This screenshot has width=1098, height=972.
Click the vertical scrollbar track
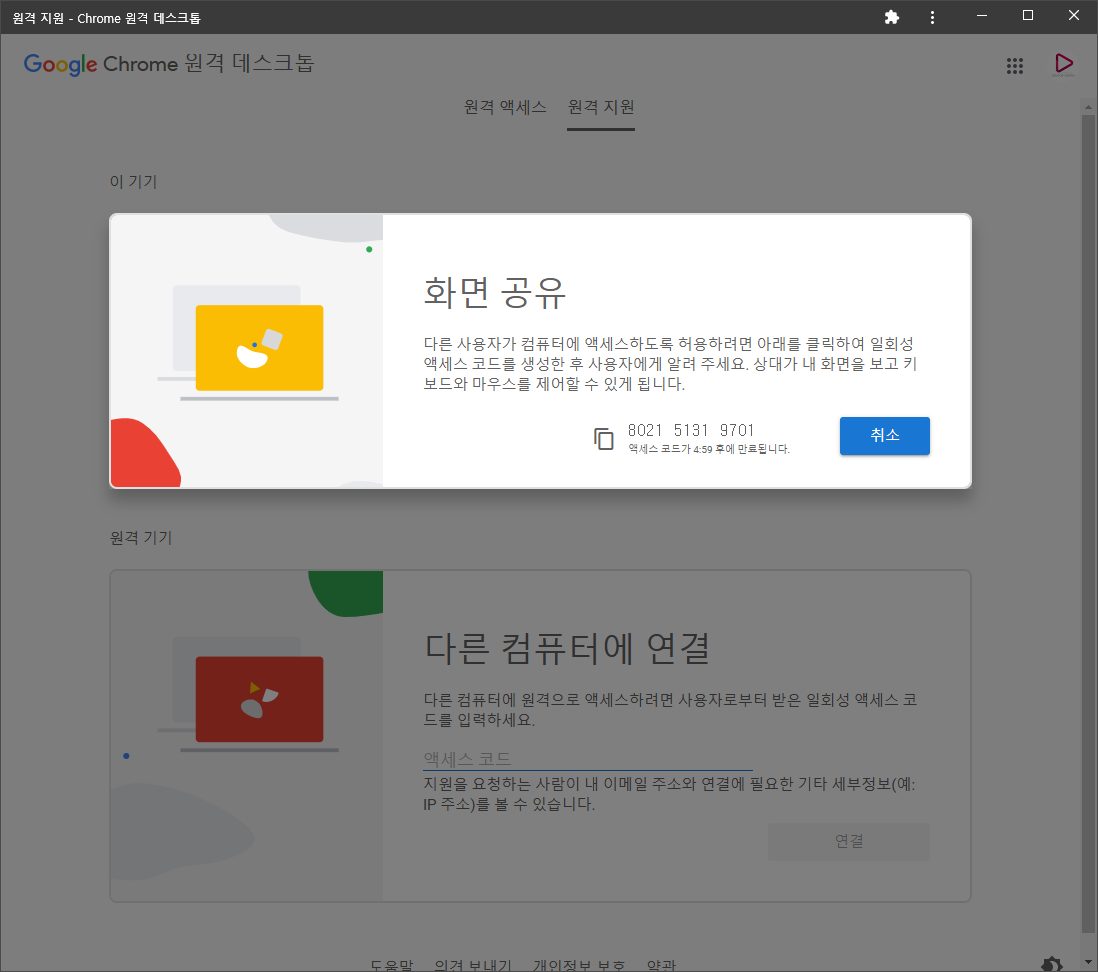click(x=1087, y=532)
